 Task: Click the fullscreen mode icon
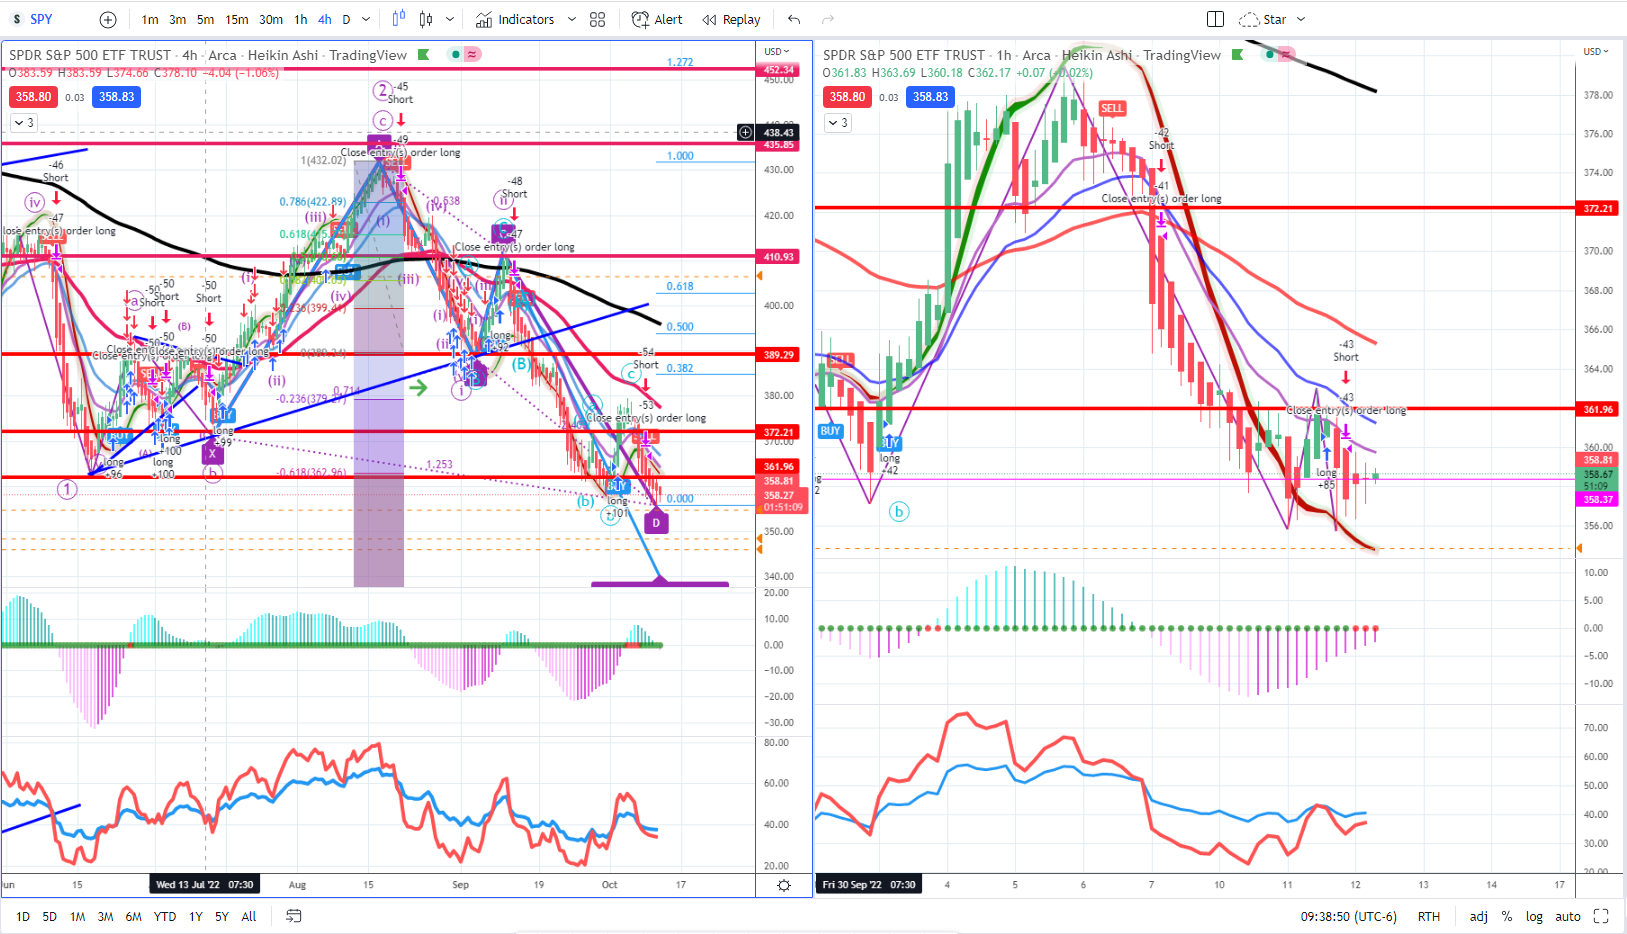[1601, 916]
